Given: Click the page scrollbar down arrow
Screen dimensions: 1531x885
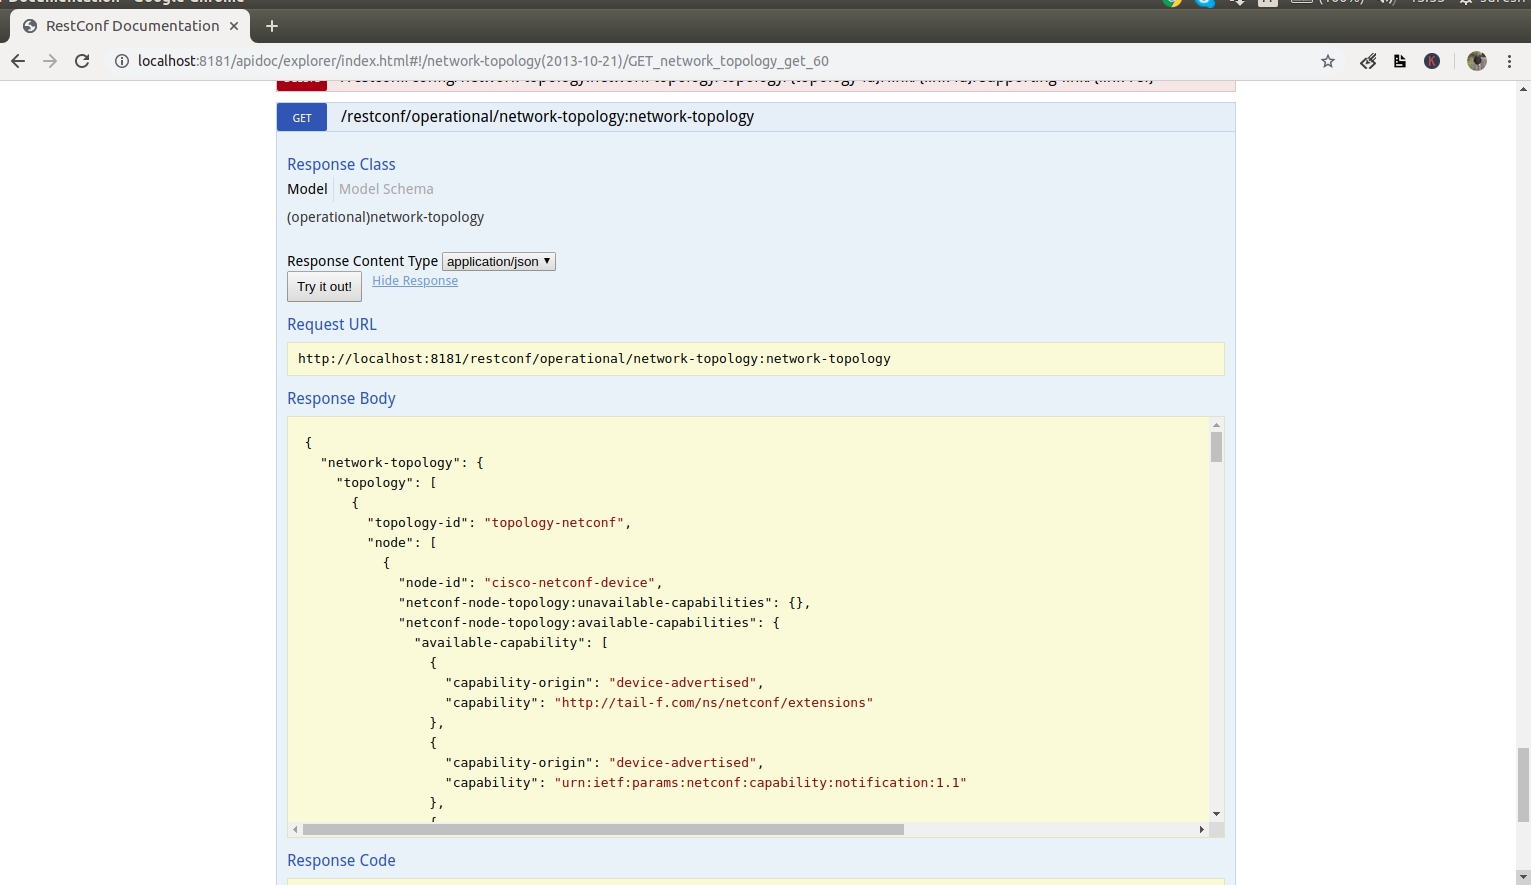Looking at the screenshot, I should [x=1523, y=877].
